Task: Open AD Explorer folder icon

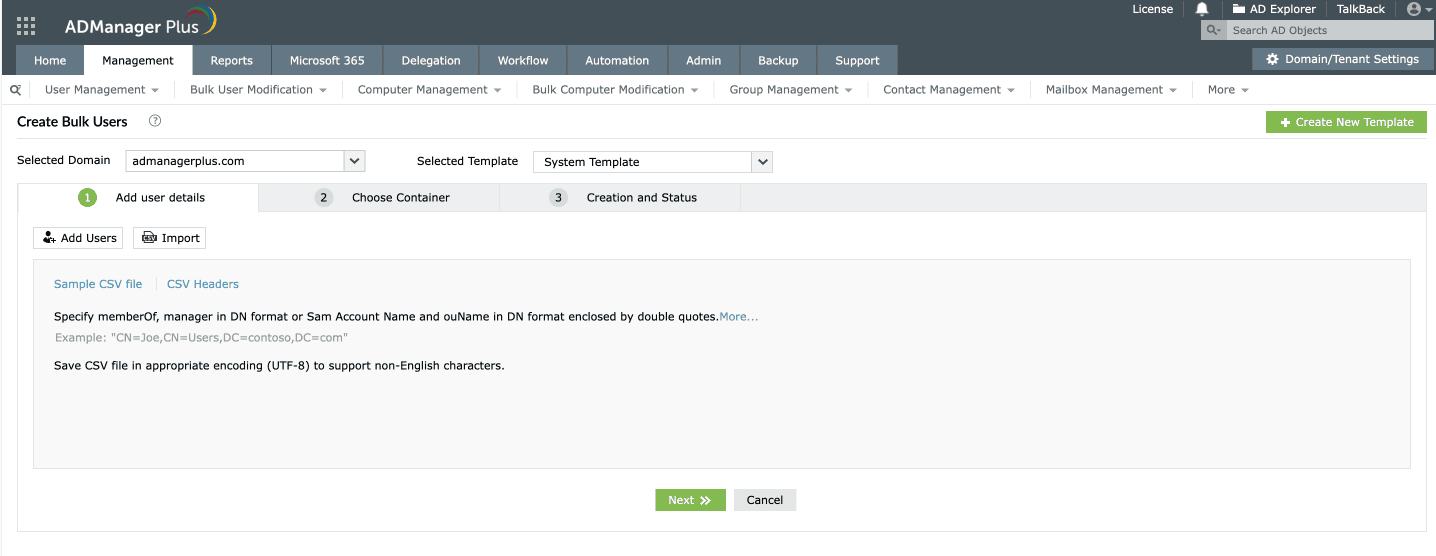Action: [x=1239, y=9]
